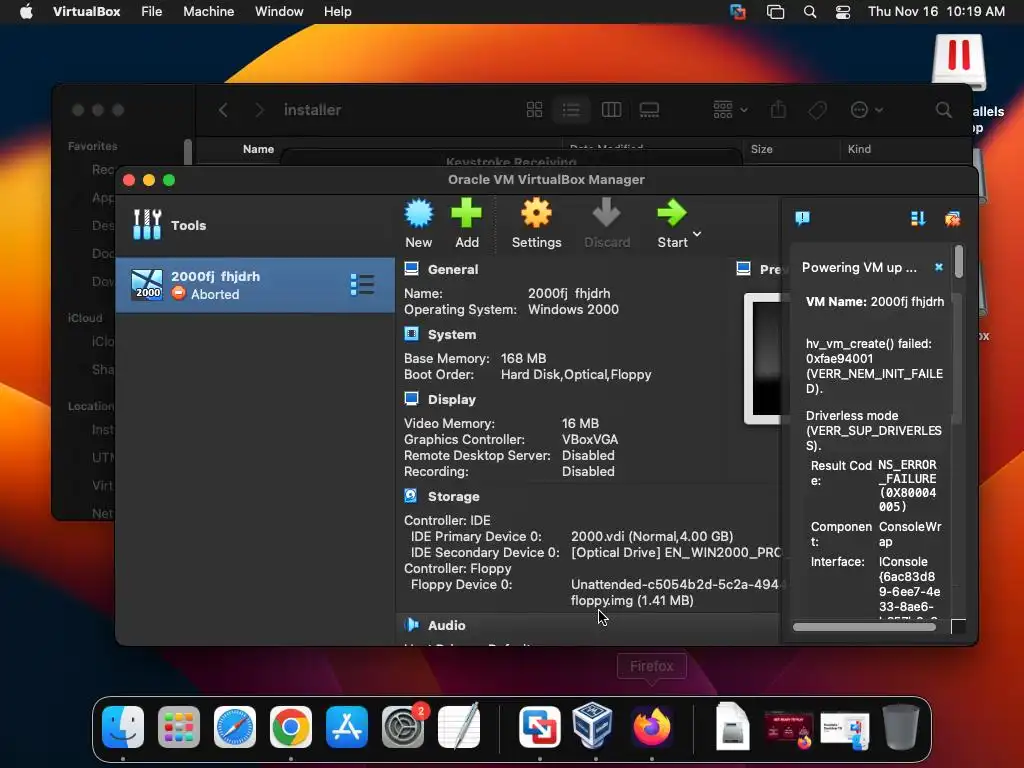Open the 2000fj fhjdrh machine menu icon

(362, 285)
